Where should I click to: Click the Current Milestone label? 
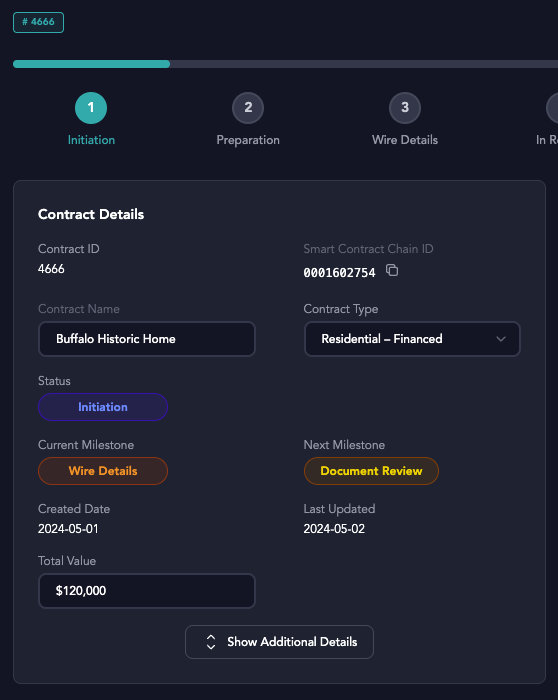(86, 445)
